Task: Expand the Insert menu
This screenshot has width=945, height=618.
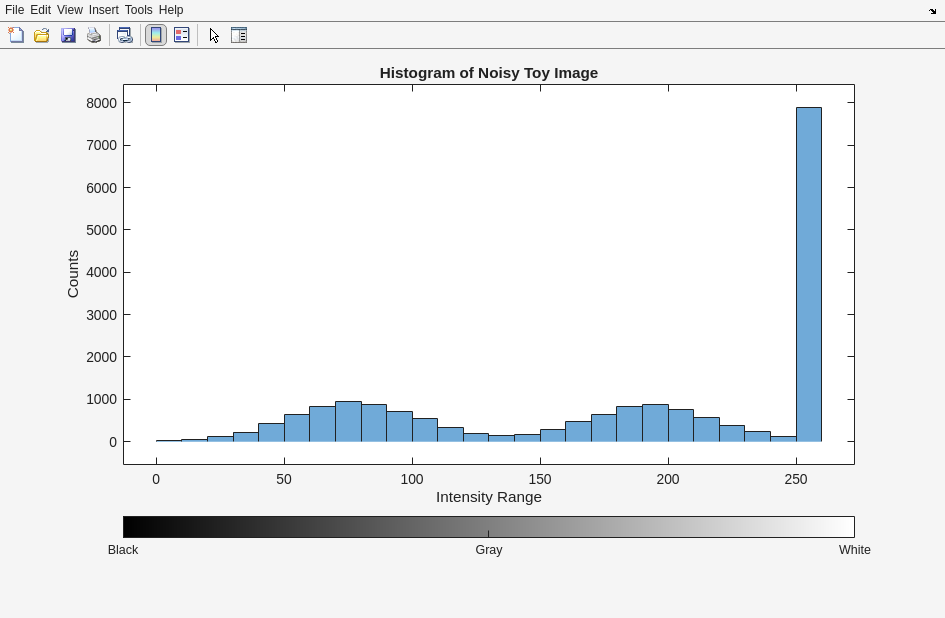Action: (103, 10)
